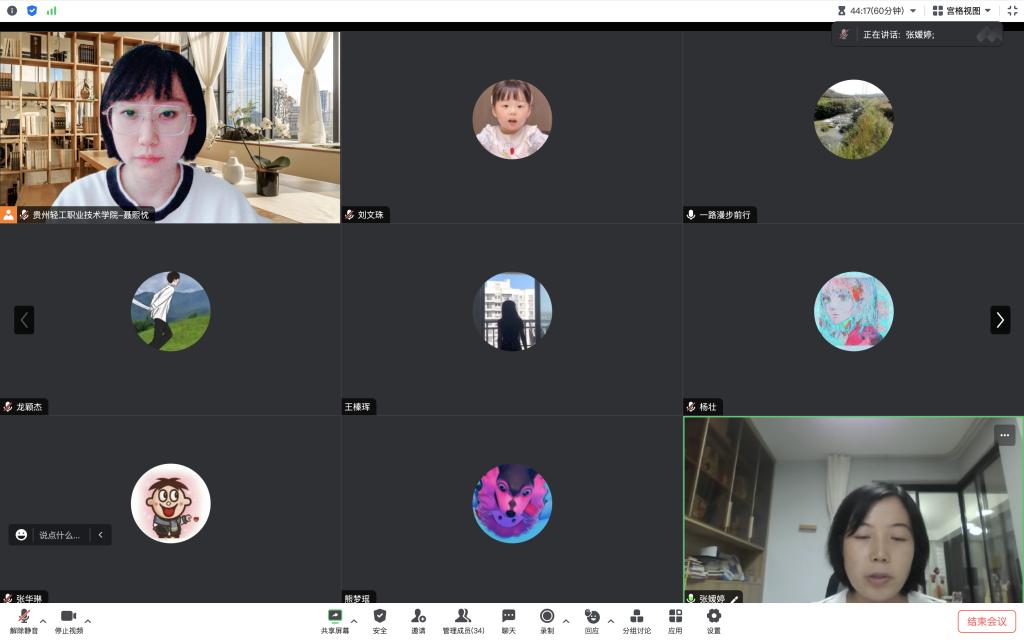
Task: Open the Apps (应用) icon
Action: coord(675,616)
